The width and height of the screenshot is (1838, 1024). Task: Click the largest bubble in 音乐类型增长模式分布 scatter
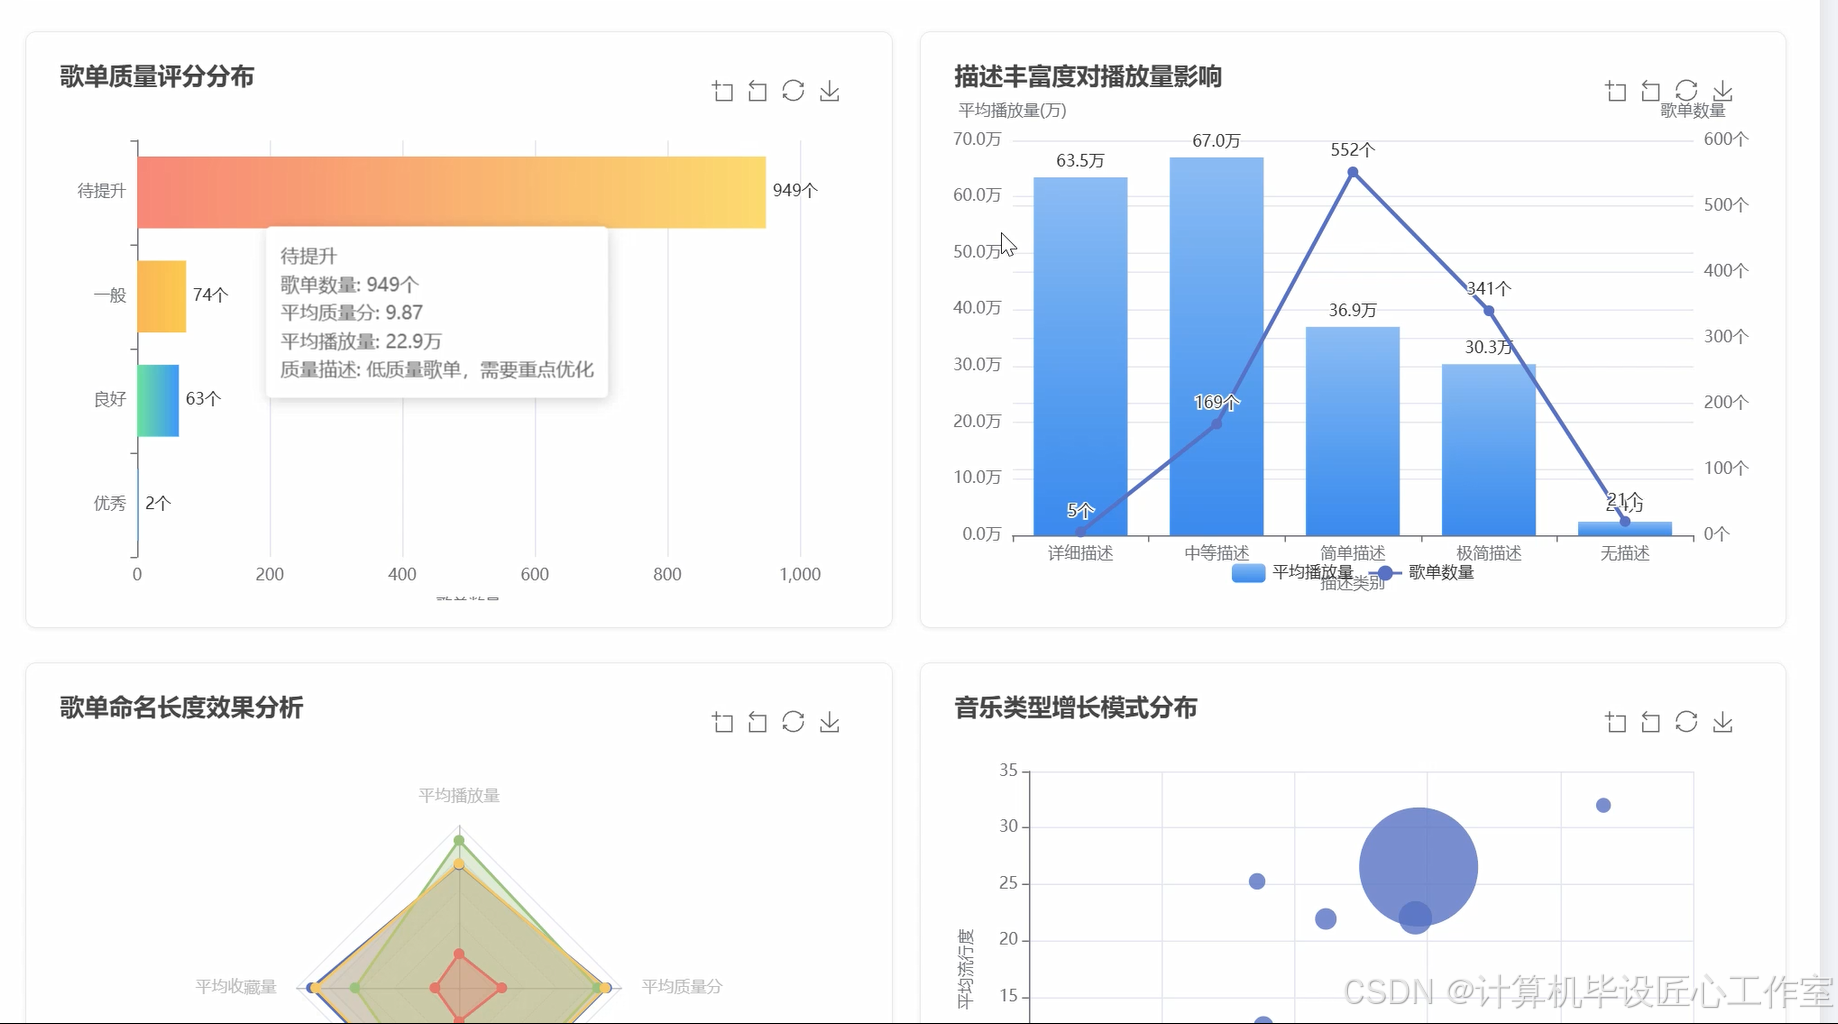1417,866
